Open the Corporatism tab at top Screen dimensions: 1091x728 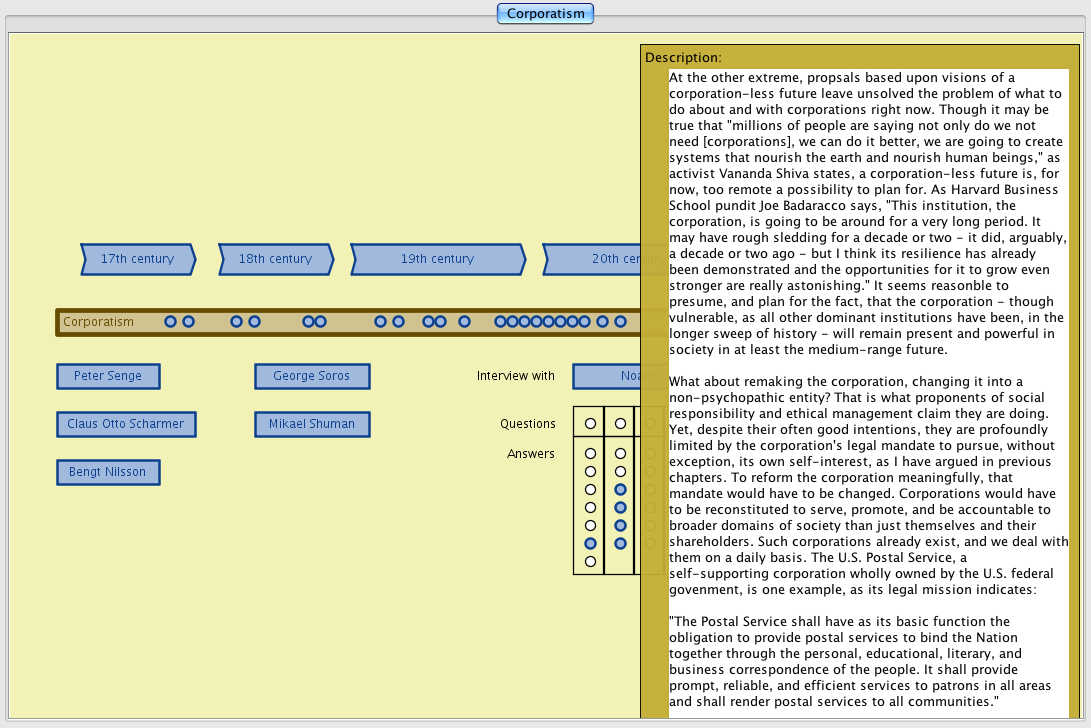tap(546, 14)
